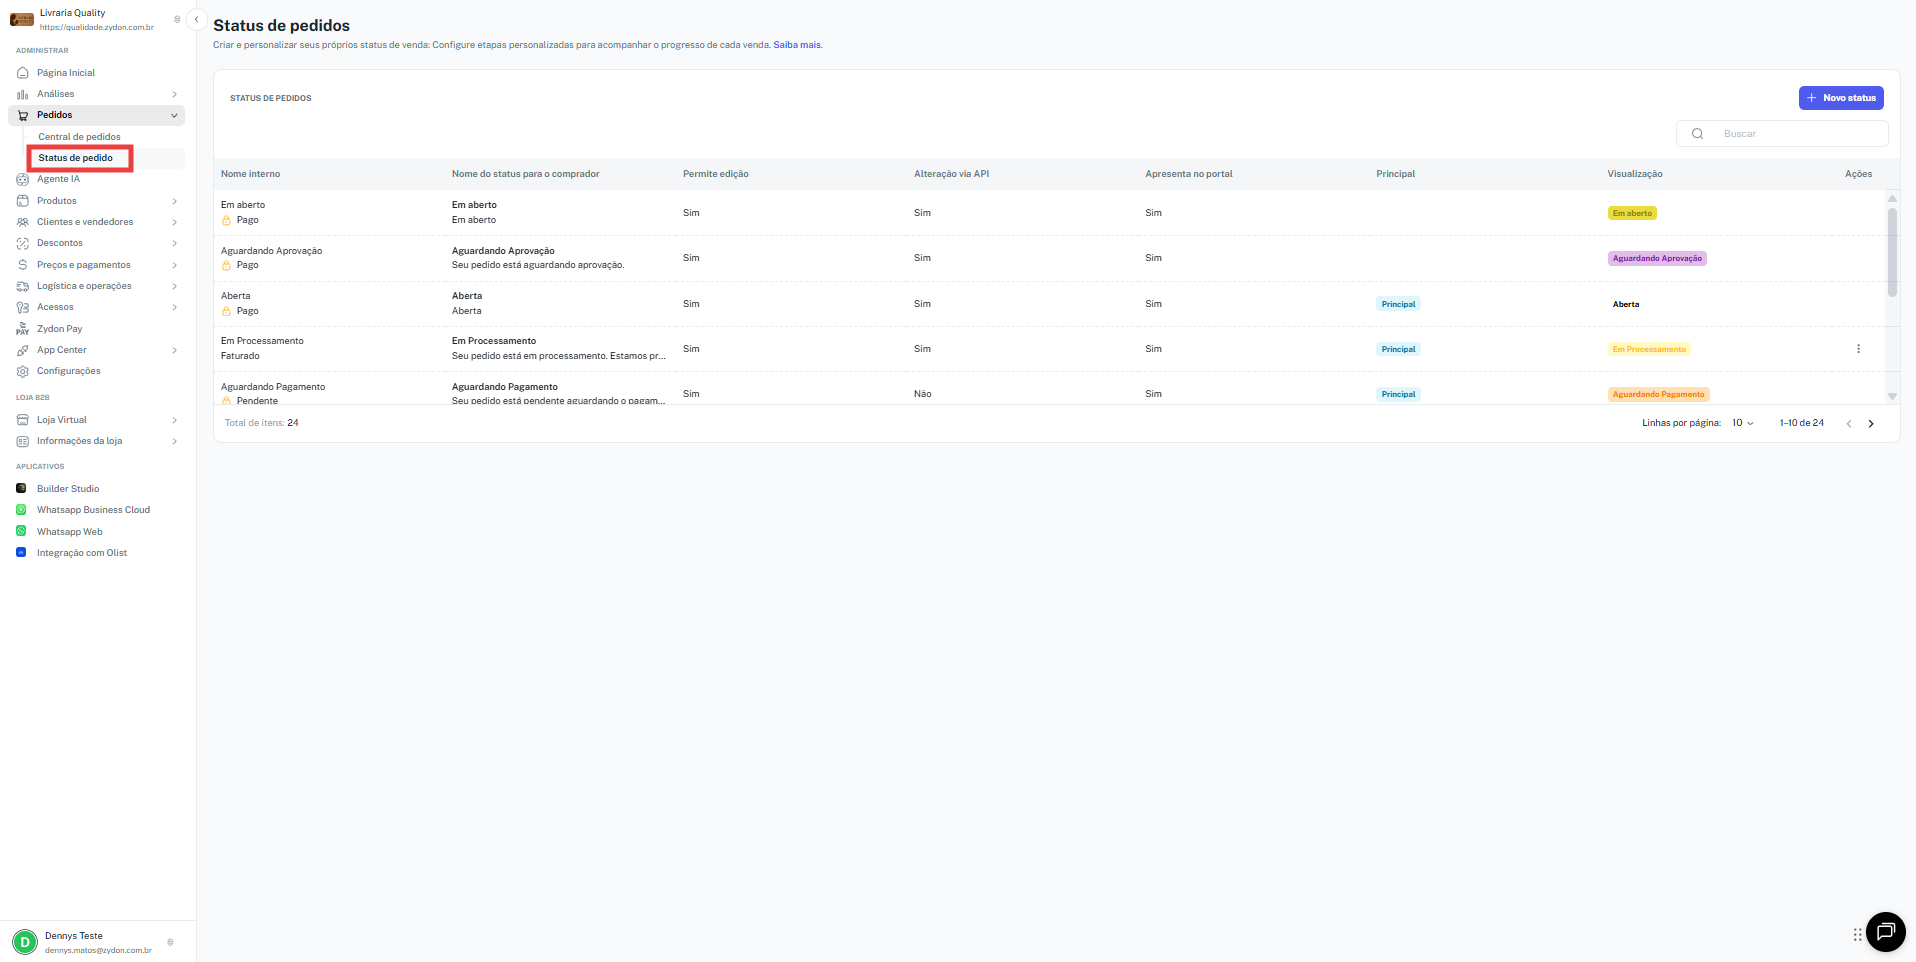Click the Alteração via API column header
Screen dimensions: 1916x962
tap(951, 174)
